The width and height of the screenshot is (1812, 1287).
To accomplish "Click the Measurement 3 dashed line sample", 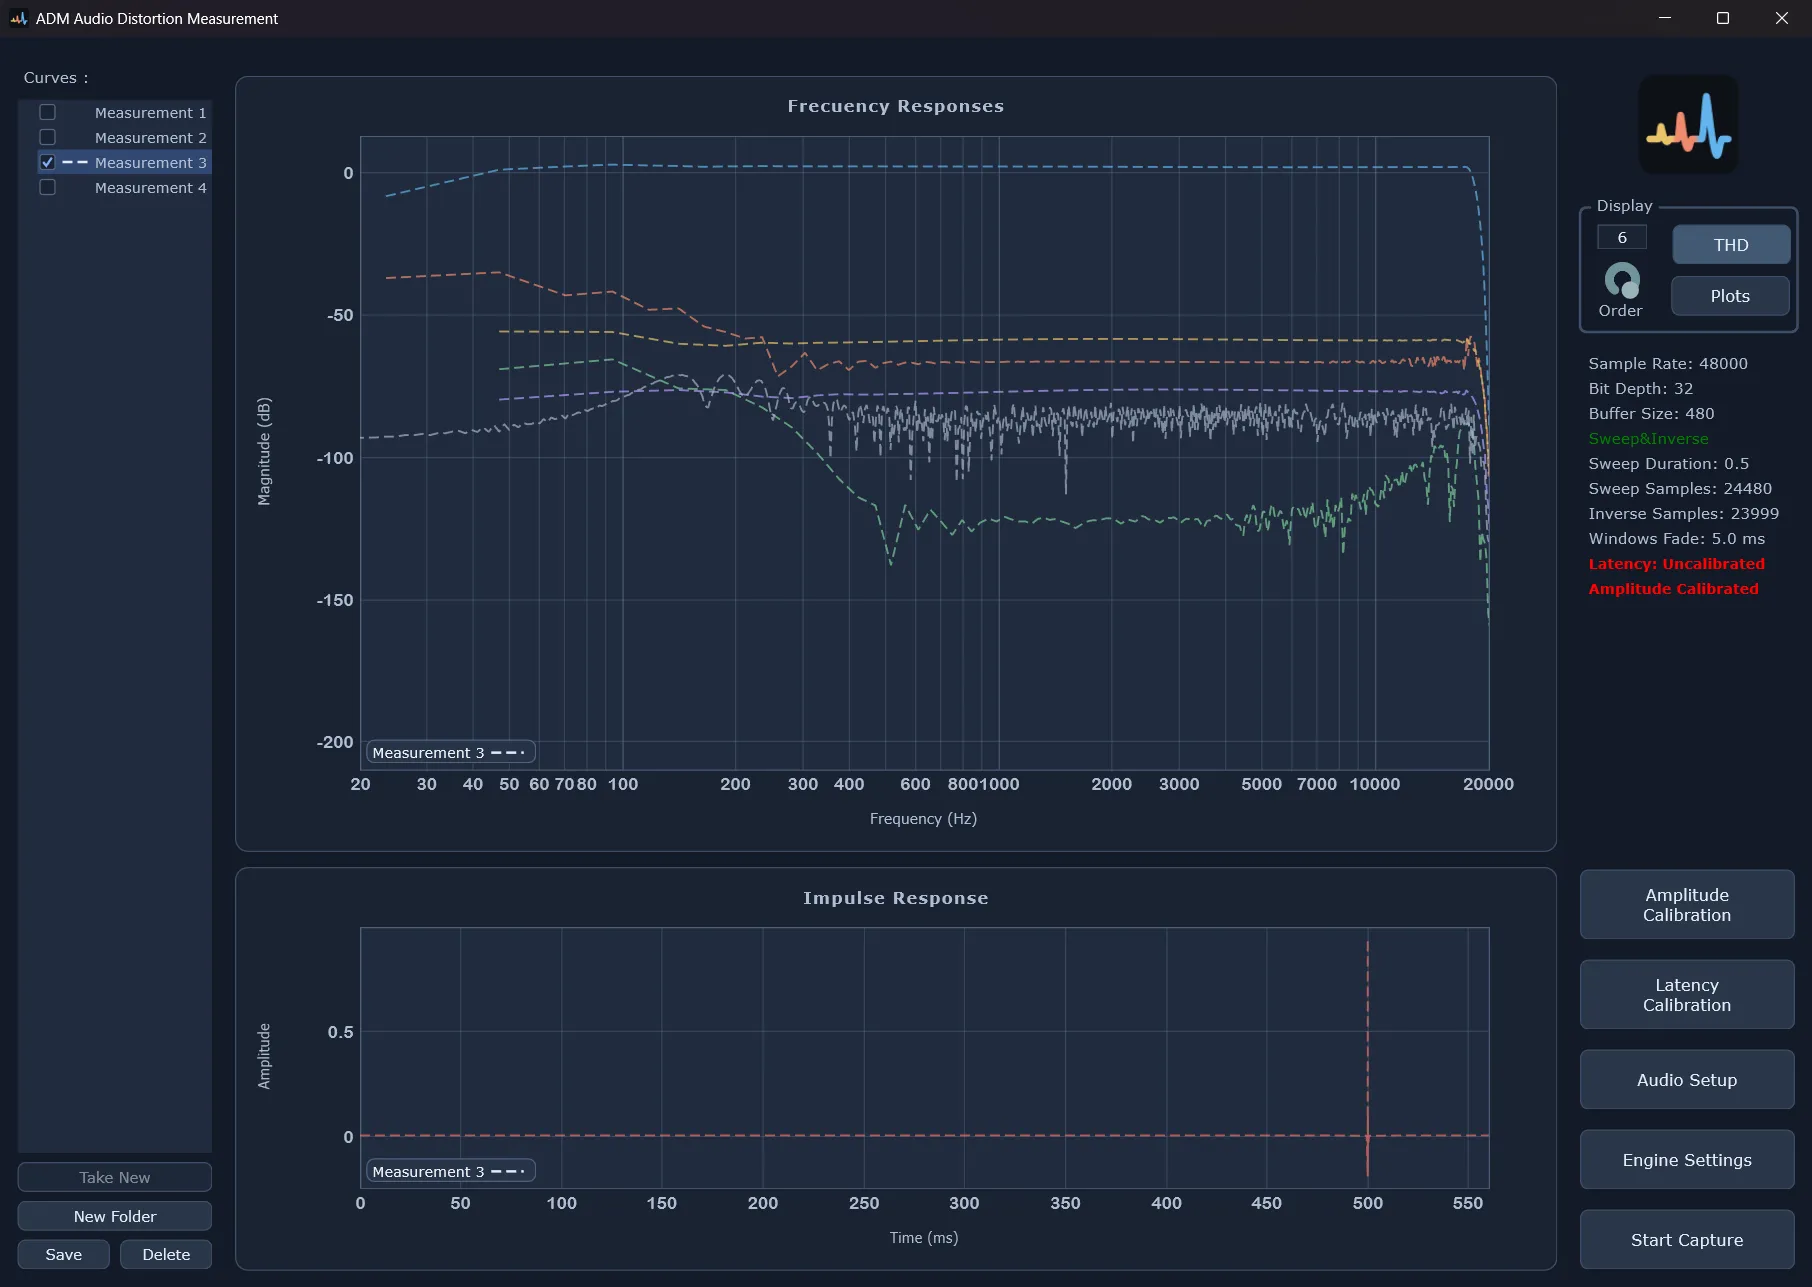I will (75, 162).
